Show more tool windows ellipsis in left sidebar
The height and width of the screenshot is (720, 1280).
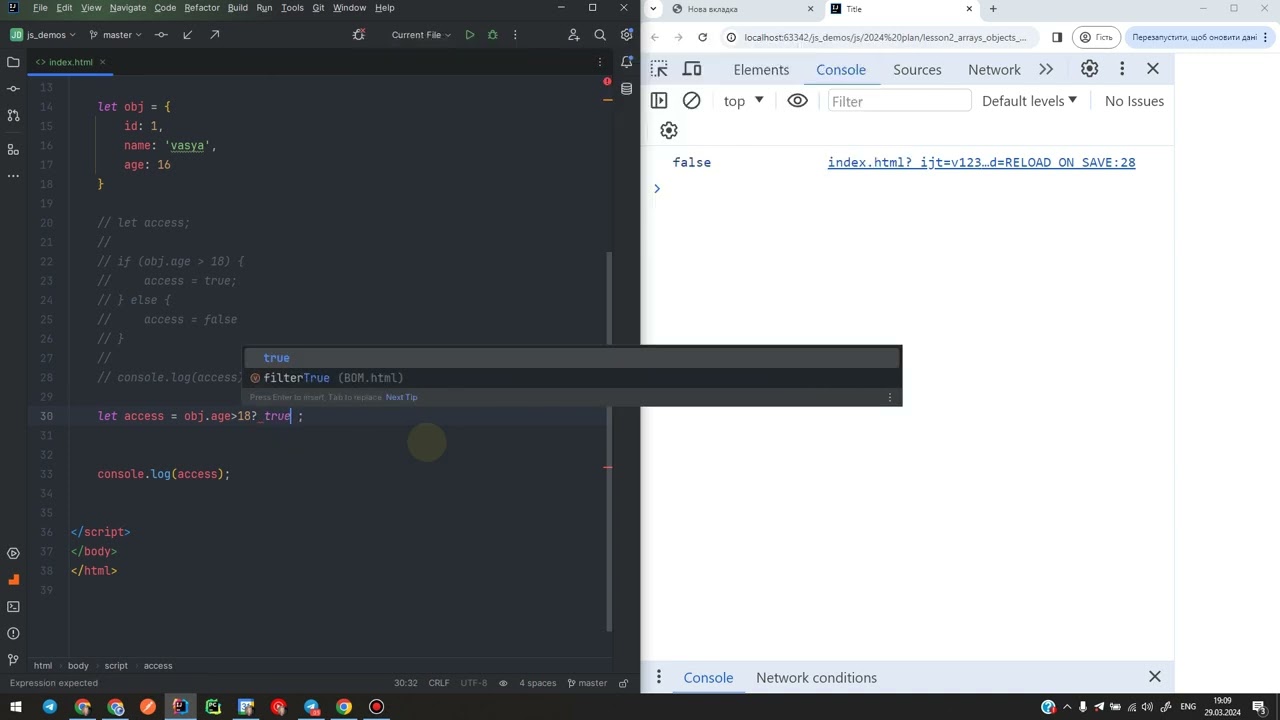click(13, 176)
